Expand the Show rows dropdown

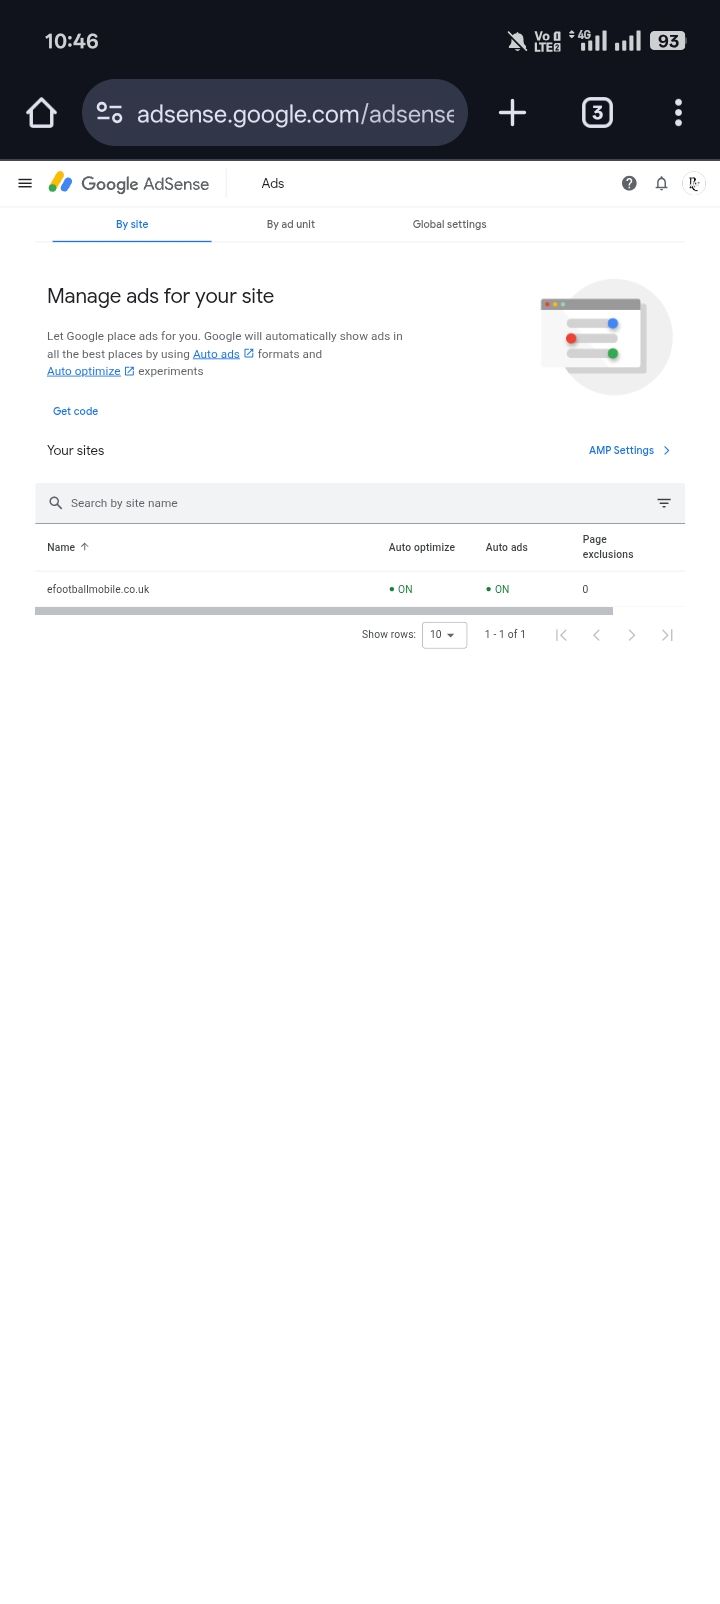tap(444, 635)
